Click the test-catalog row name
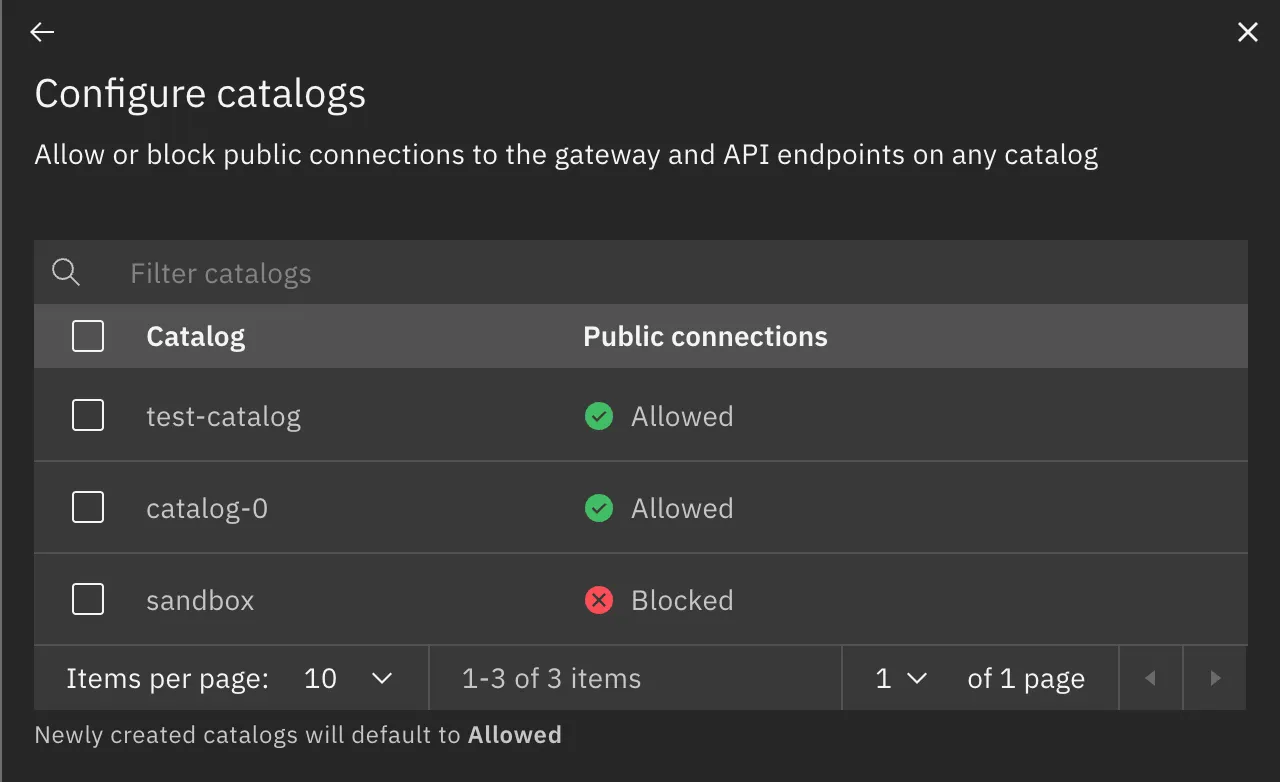 pyautogui.click(x=223, y=416)
